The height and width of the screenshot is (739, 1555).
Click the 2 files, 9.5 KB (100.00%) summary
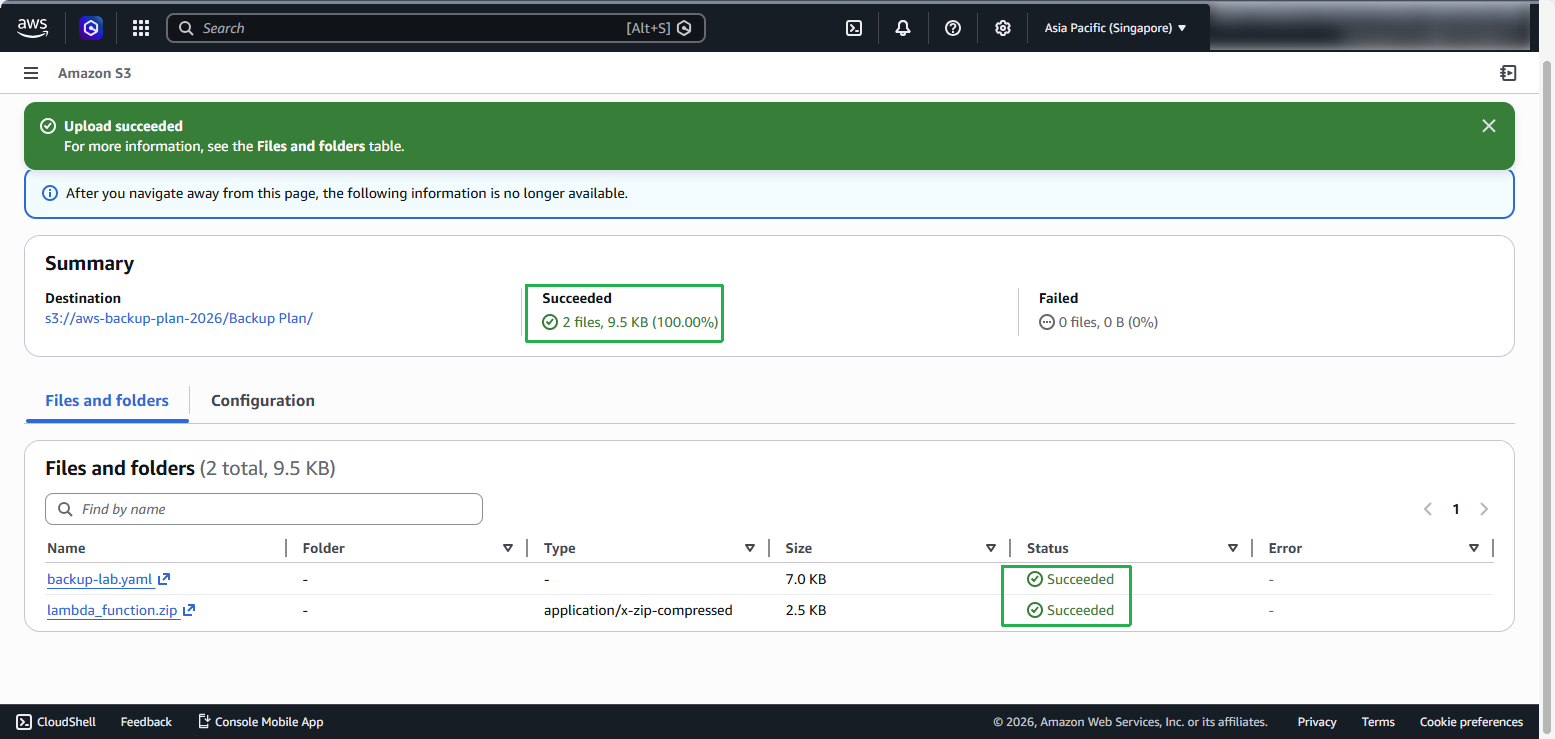click(x=630, y=322)
